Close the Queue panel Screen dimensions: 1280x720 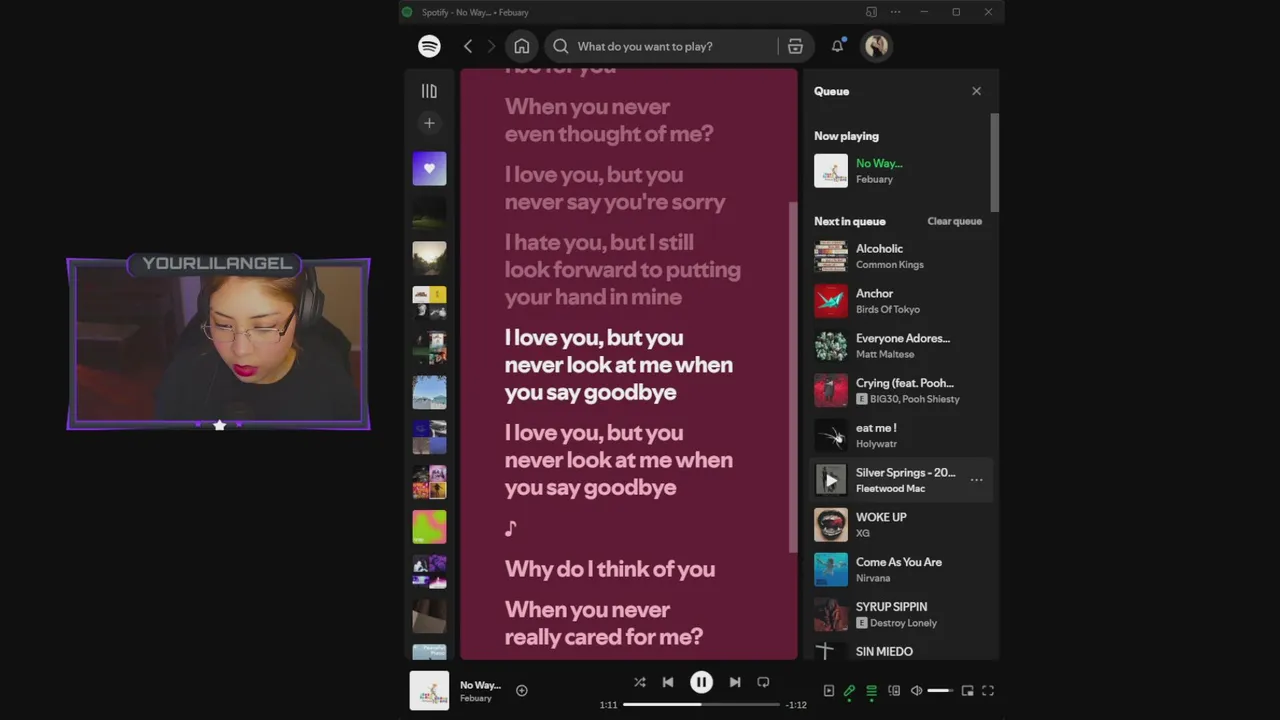click(976, 91)
